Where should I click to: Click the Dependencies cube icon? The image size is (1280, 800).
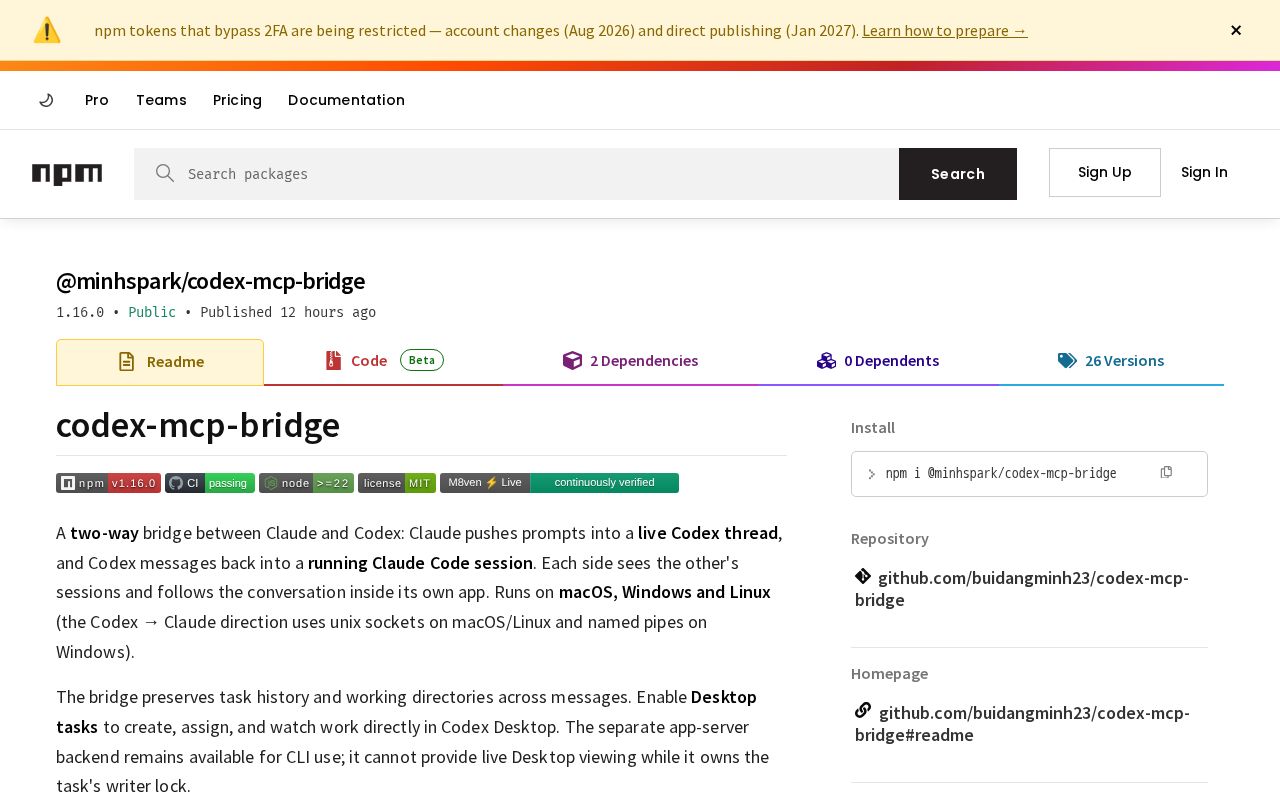[572, 361]
